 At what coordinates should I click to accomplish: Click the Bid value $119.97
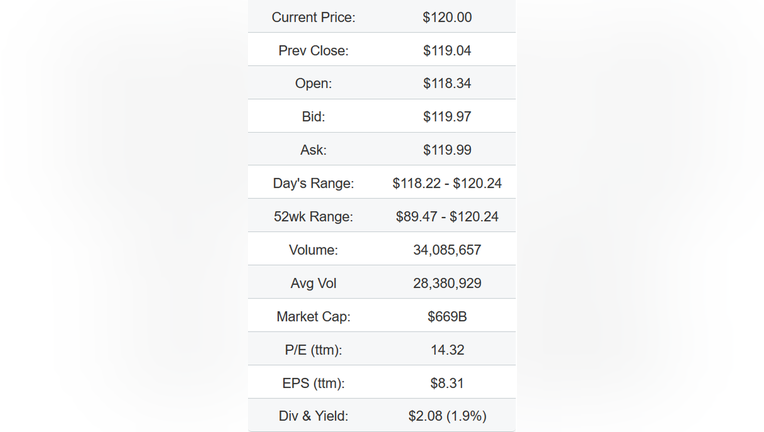pos(447,117)
